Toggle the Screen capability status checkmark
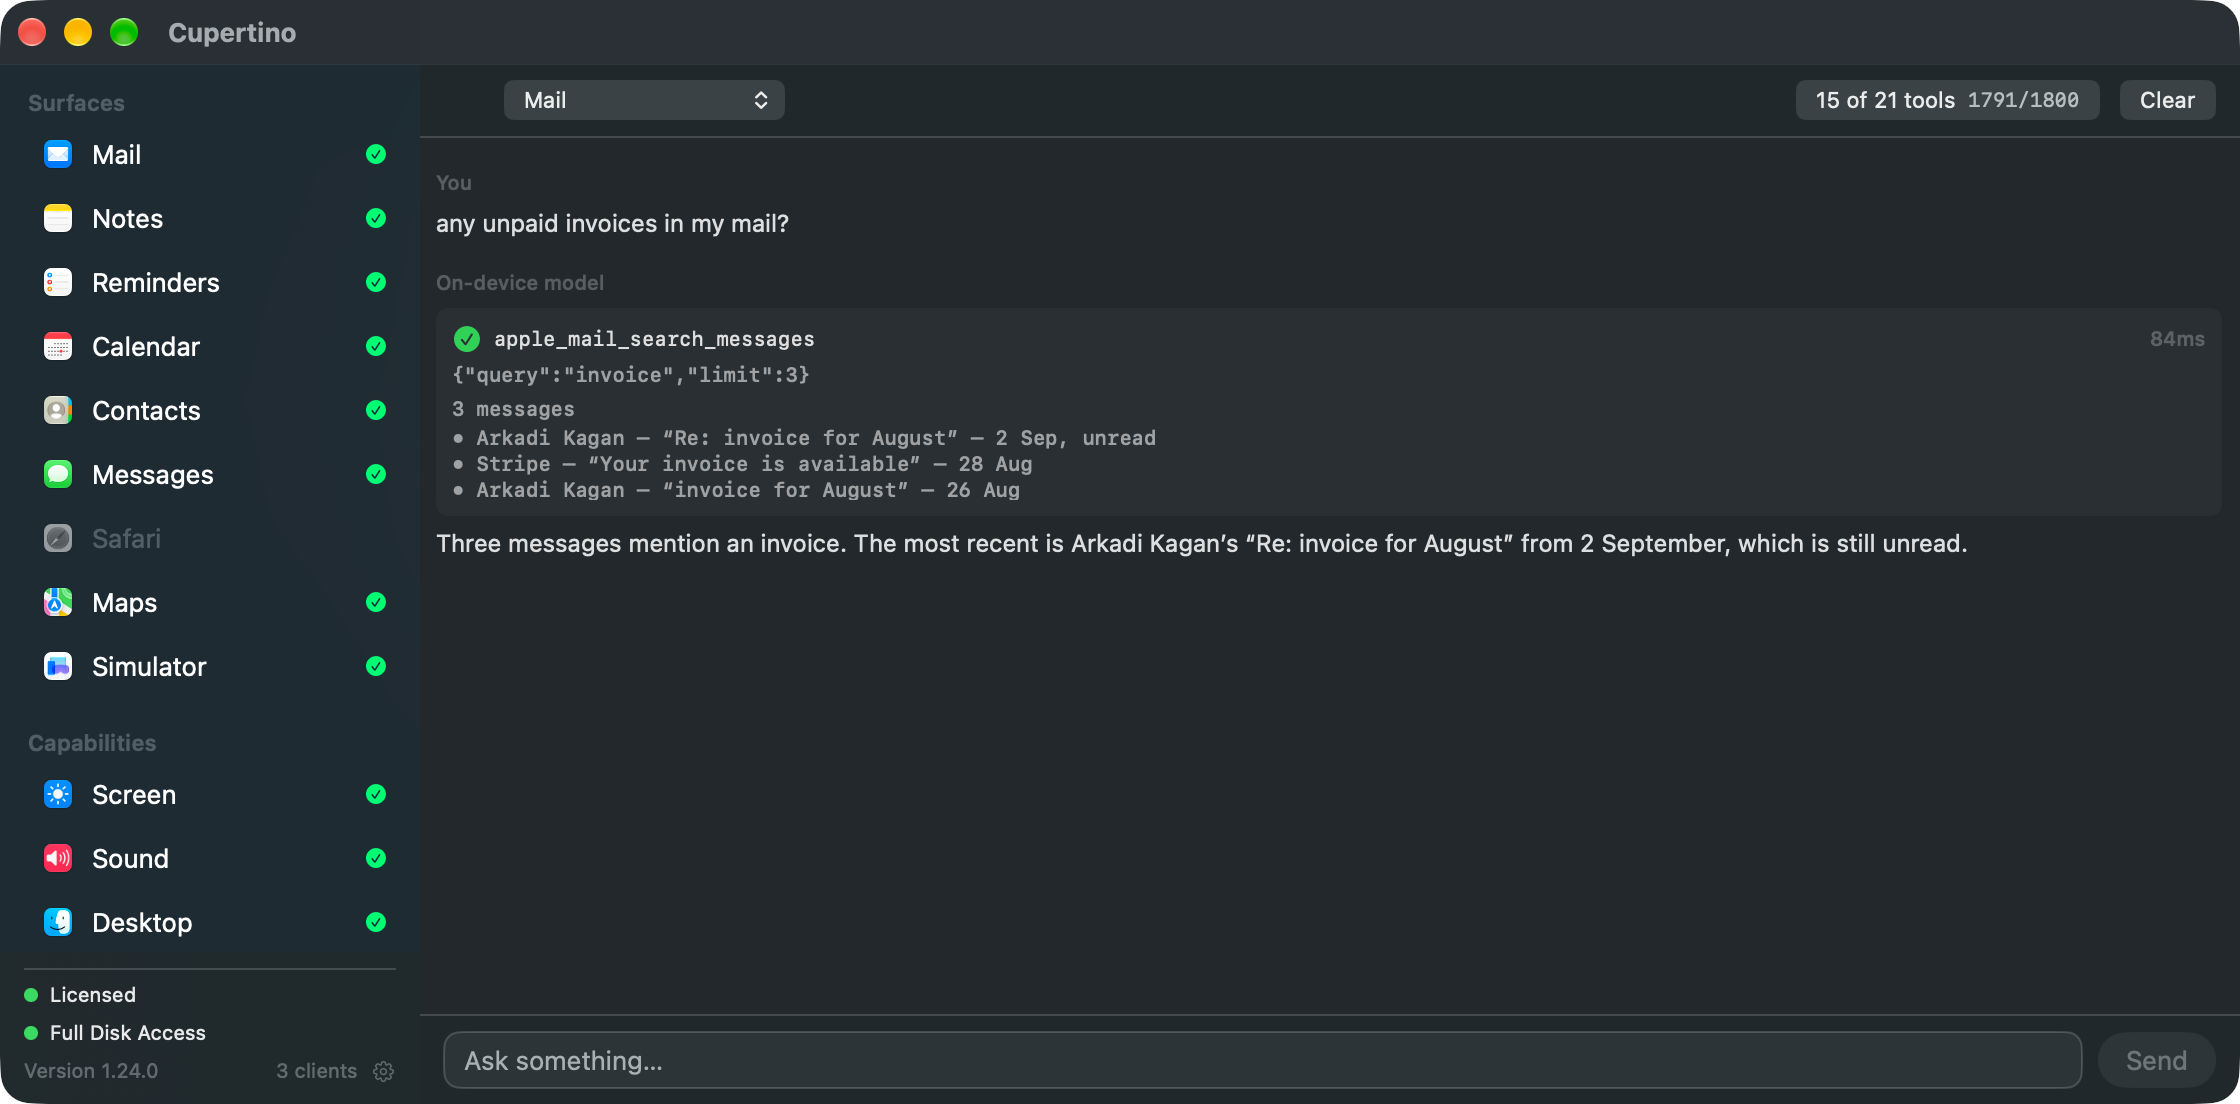Screen dimensions: 2240x1104 click(376, 794)
